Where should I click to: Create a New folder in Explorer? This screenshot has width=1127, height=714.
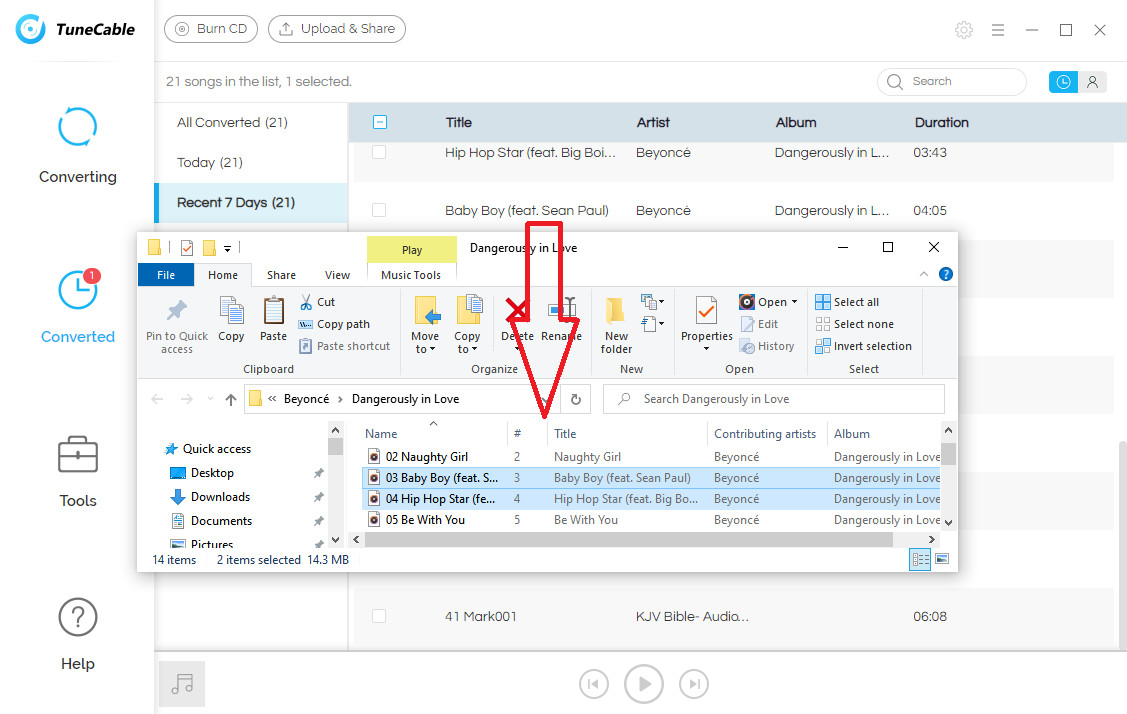(616, 326)
